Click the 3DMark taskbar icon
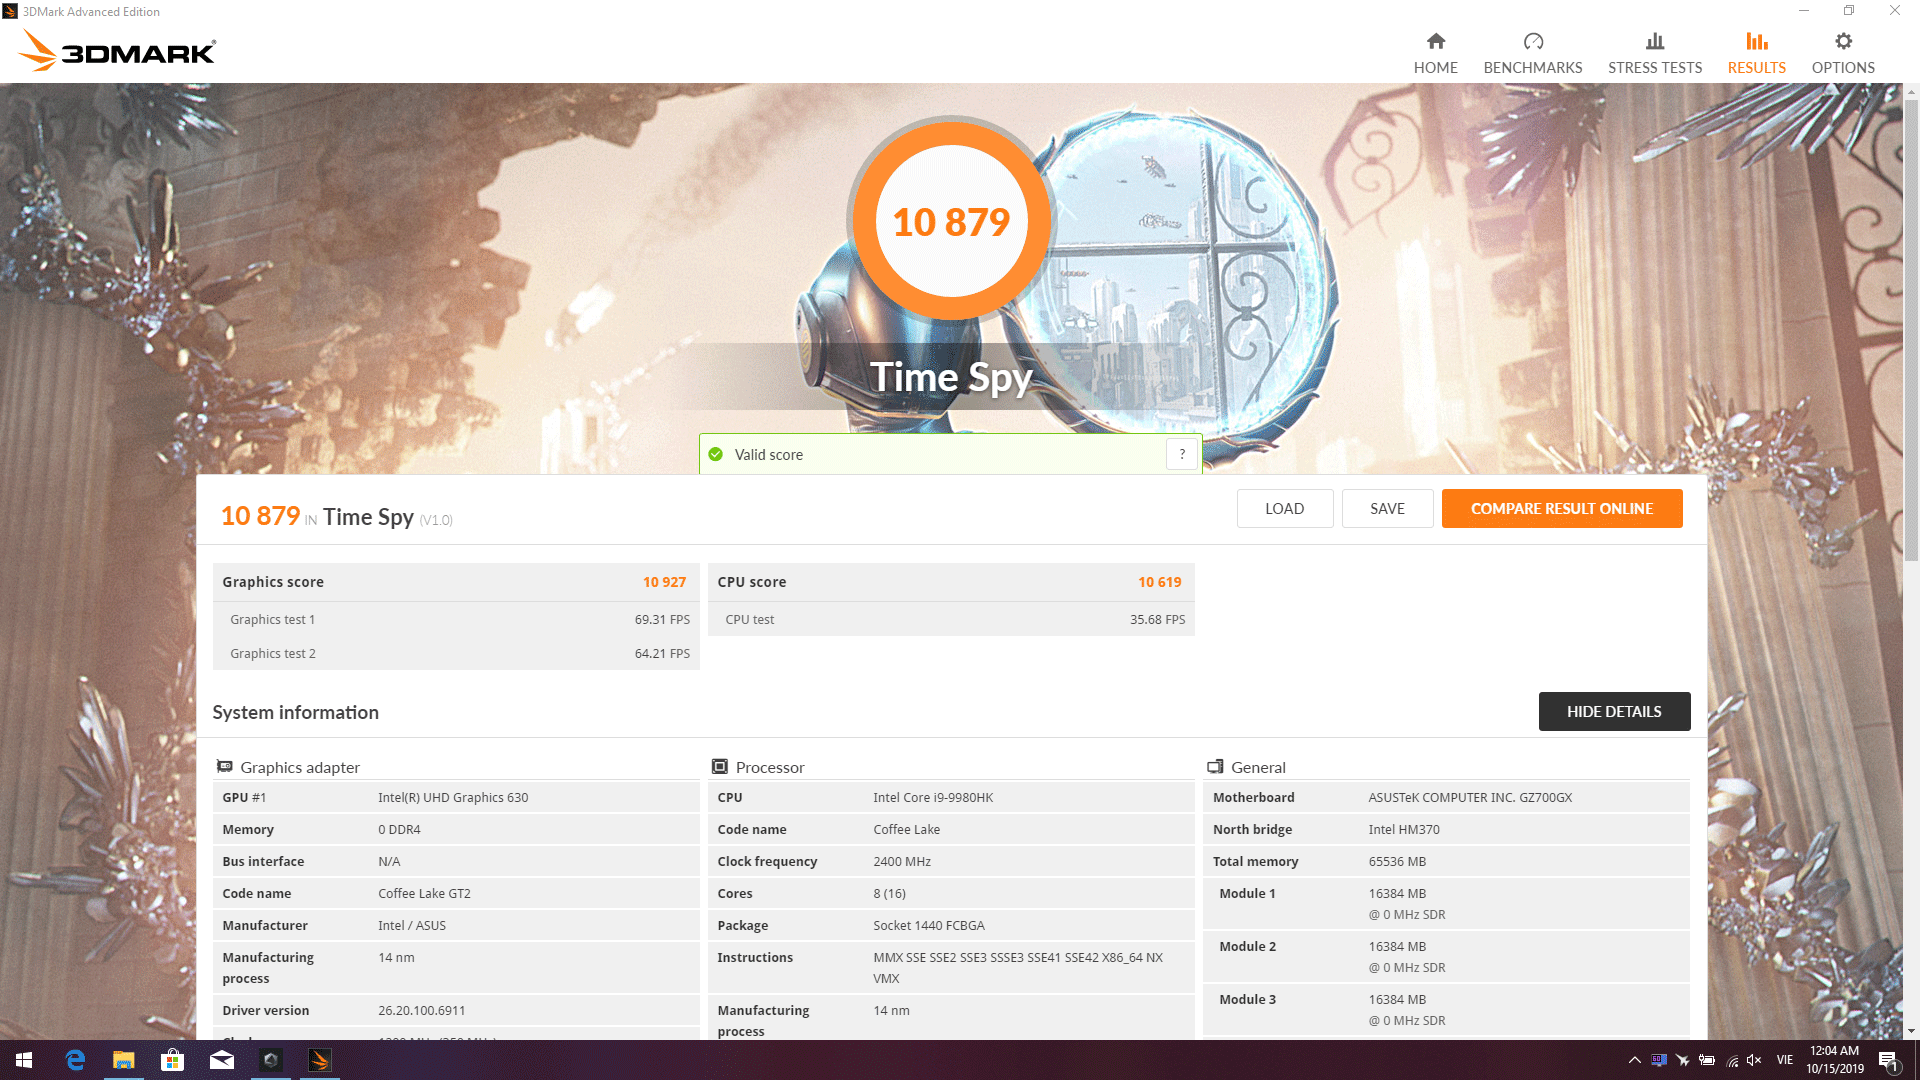 coord(320,1060)
